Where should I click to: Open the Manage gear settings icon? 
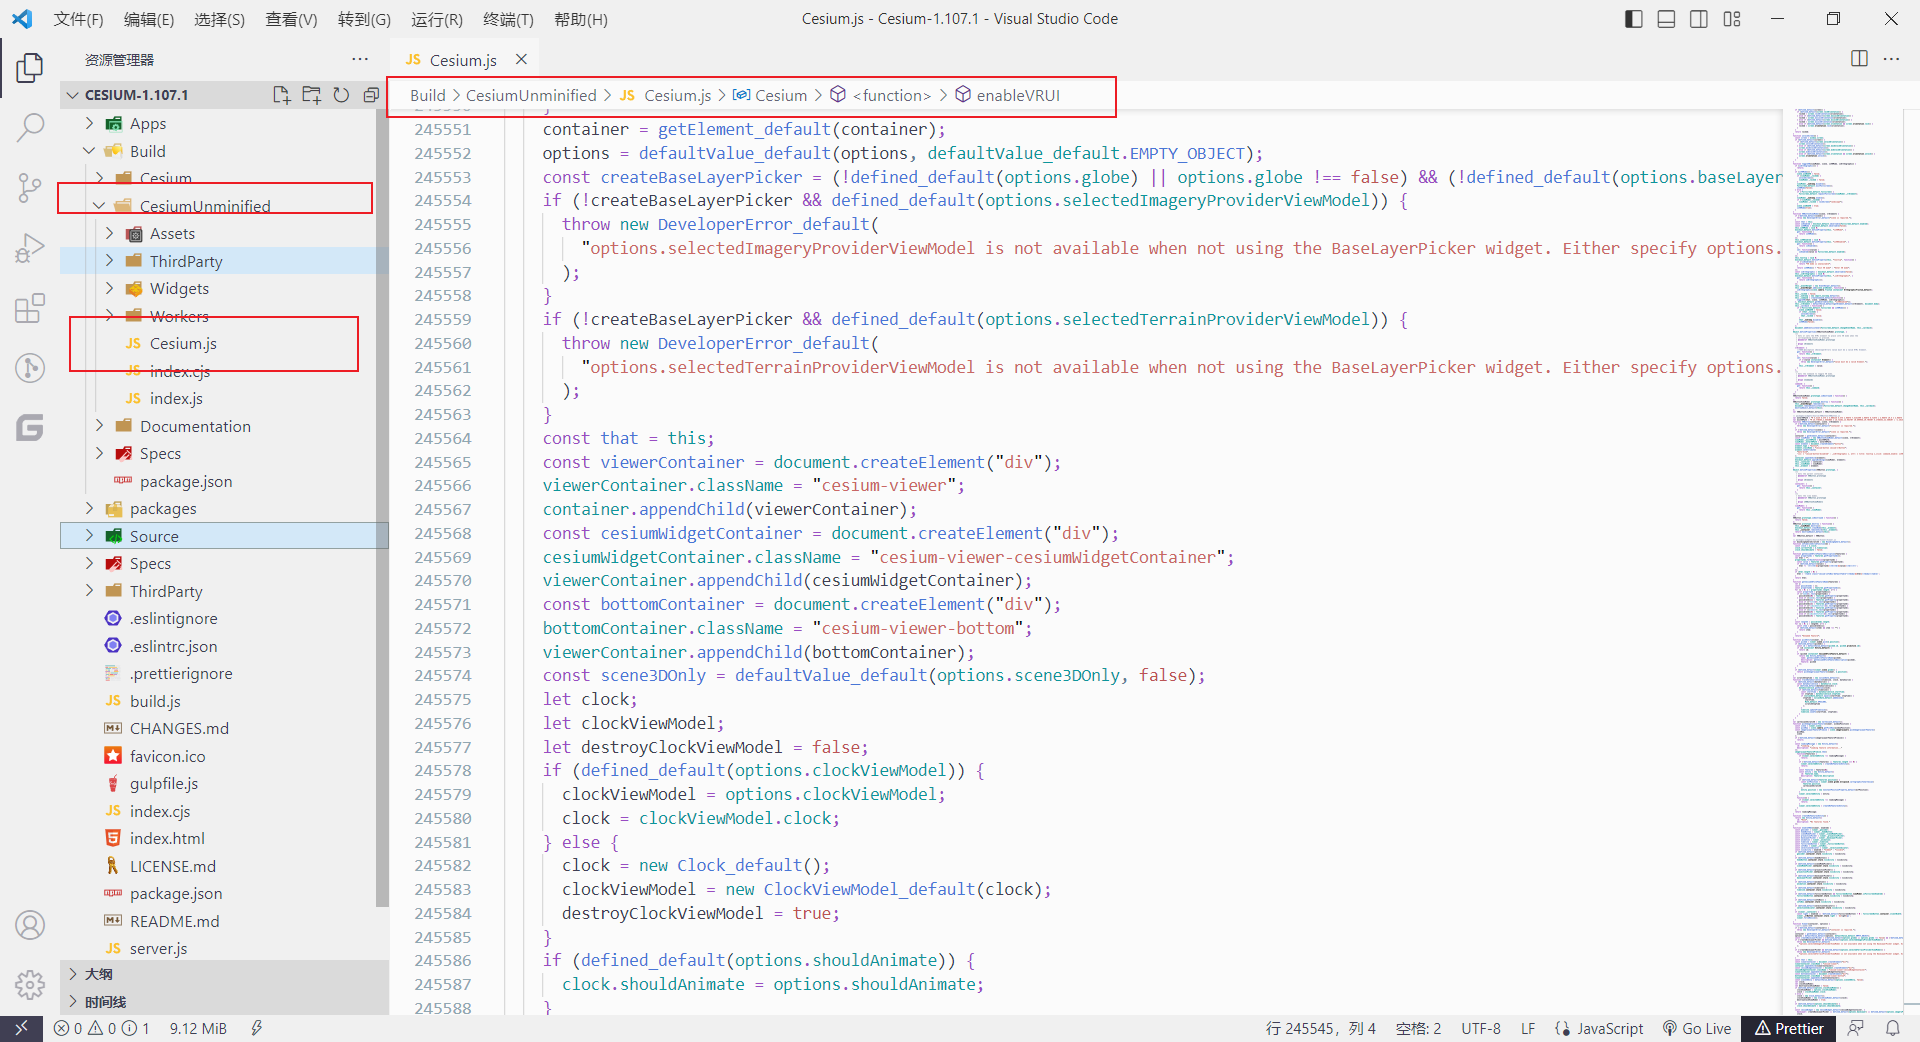coord(30,985)
